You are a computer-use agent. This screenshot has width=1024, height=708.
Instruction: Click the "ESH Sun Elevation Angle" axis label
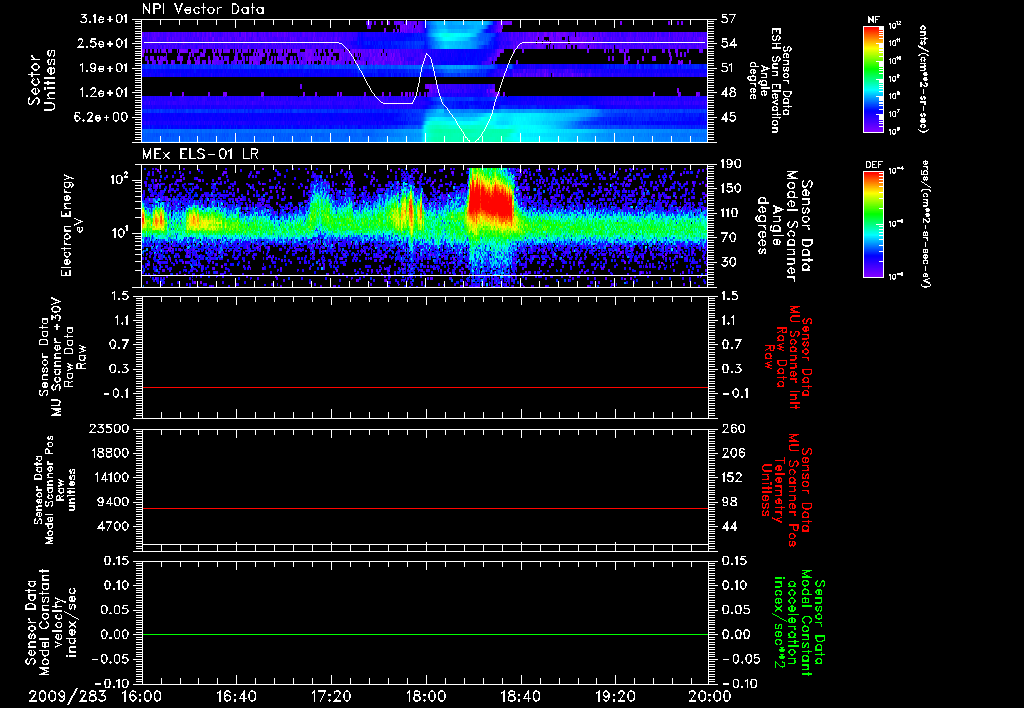pos(771,80)
